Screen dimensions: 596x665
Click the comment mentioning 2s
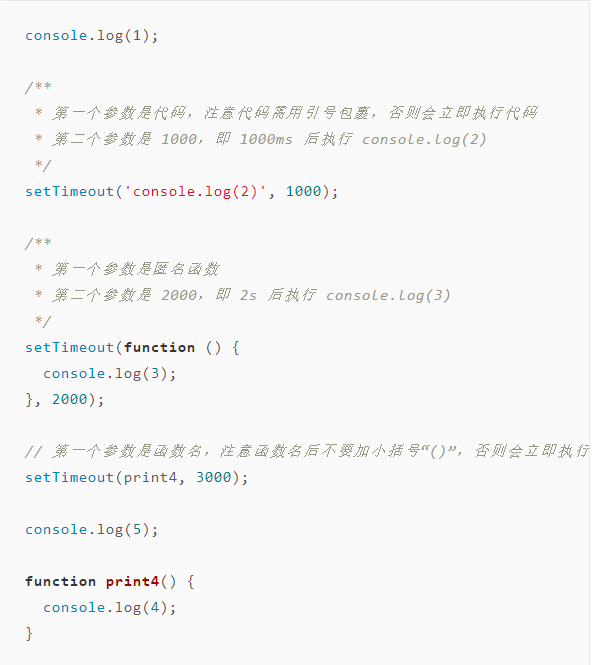click(x=242, y=296)
